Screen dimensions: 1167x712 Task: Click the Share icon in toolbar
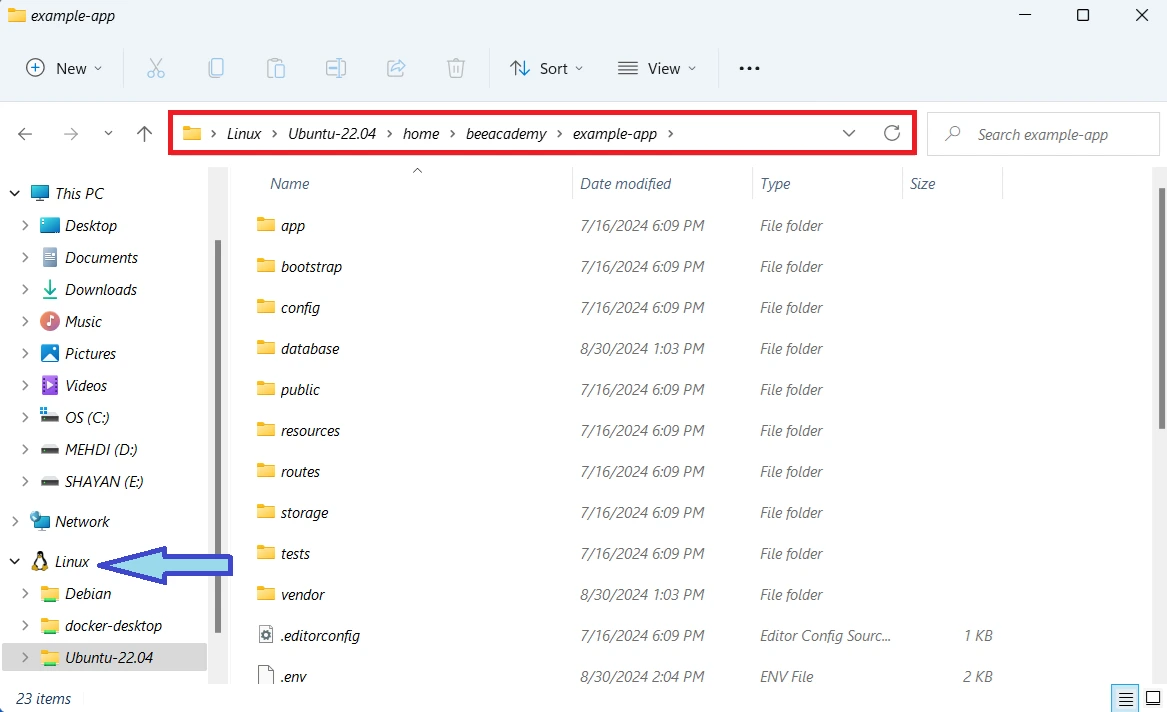[396, 68]
